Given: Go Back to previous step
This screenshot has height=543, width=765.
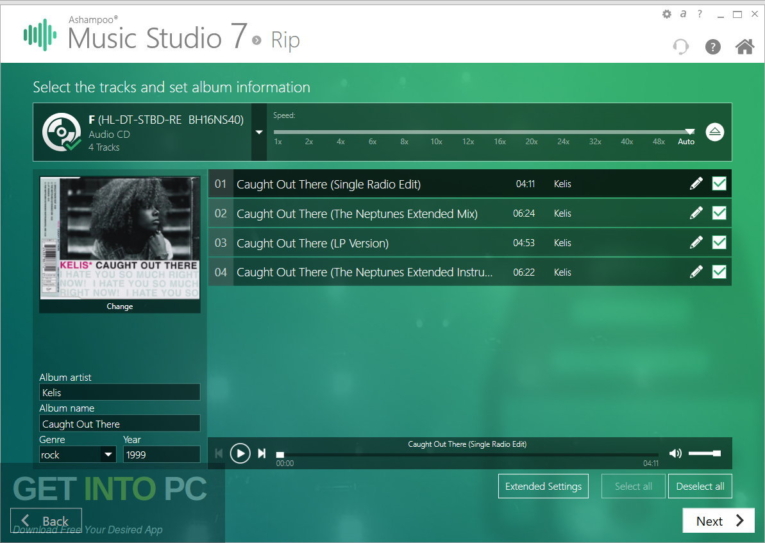Looking at the screenshot, I should 46,521.
